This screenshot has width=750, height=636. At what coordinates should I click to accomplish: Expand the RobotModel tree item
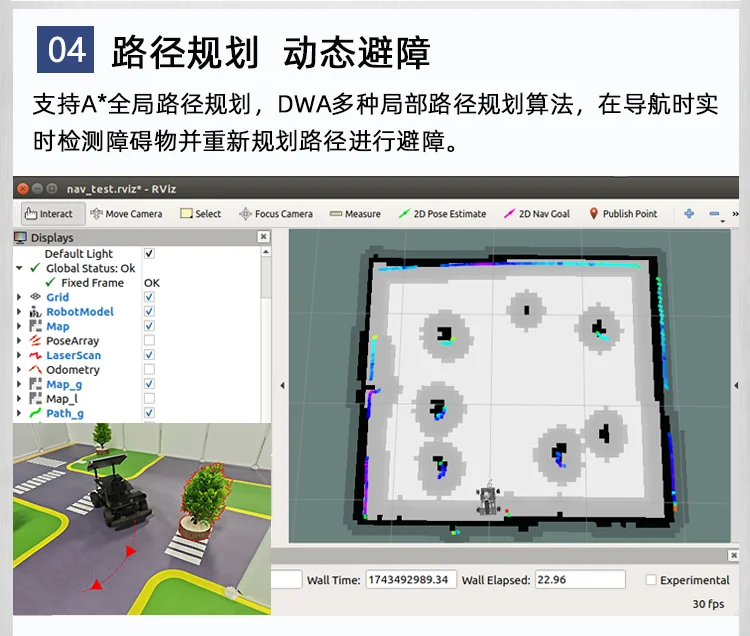tap(19, 312)
